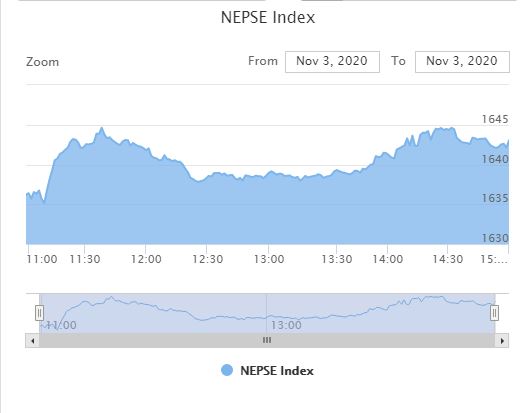Click the 12:00 tick on time axis
The image size is (529, 413).
(146, 259)
